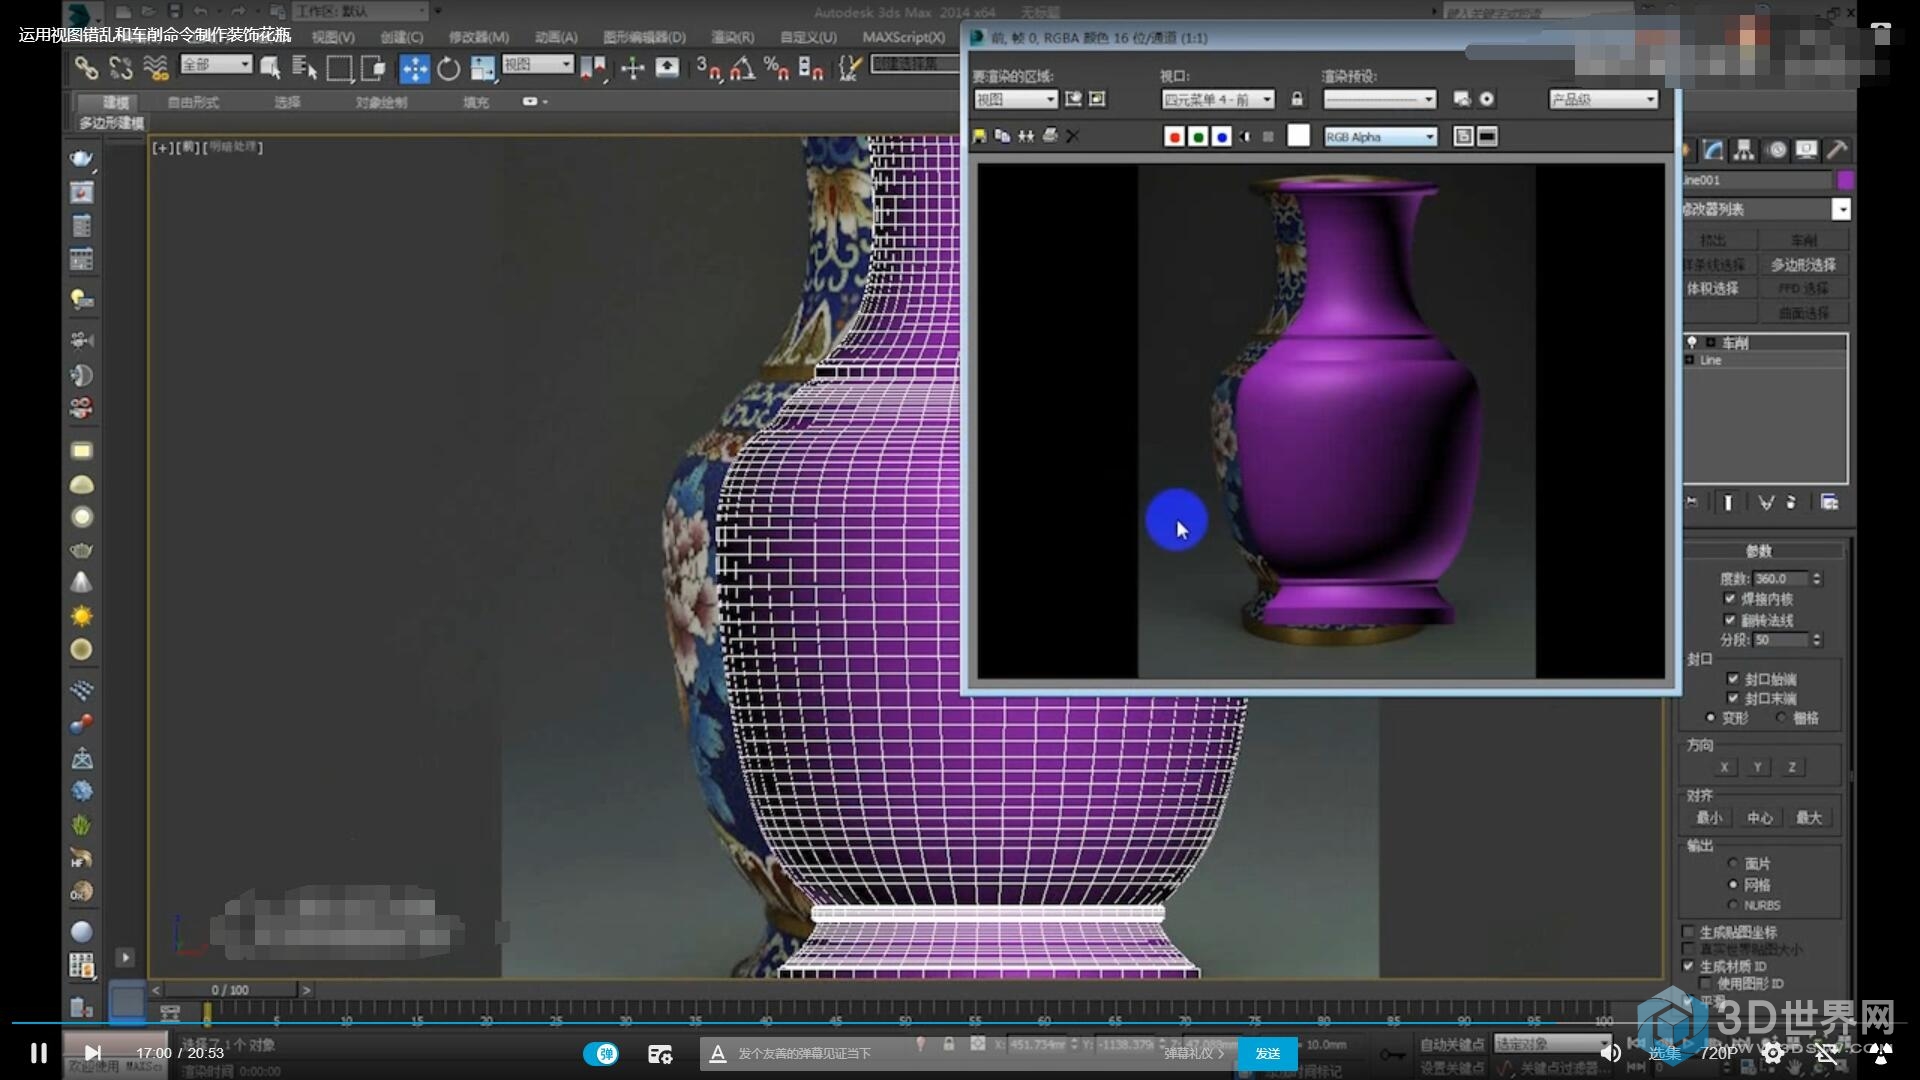Select the NURBS output radio button
The image size is (1920, 1080).
point(1733,905)
